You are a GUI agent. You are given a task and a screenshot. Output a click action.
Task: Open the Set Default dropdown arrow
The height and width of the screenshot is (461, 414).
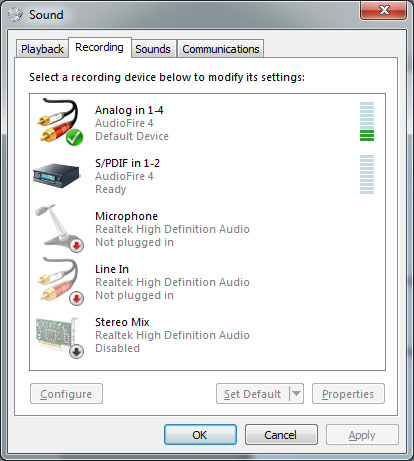[296, 394]
